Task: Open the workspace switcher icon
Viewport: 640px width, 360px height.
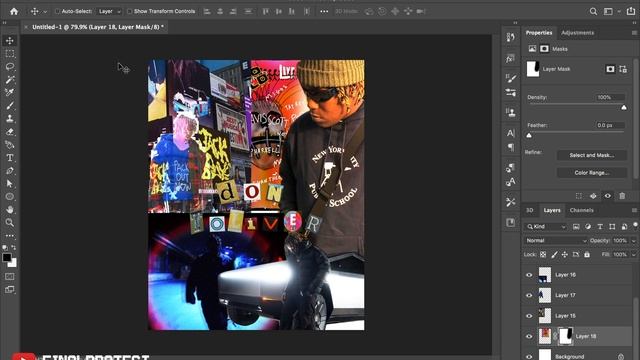Action: (608, 11)
